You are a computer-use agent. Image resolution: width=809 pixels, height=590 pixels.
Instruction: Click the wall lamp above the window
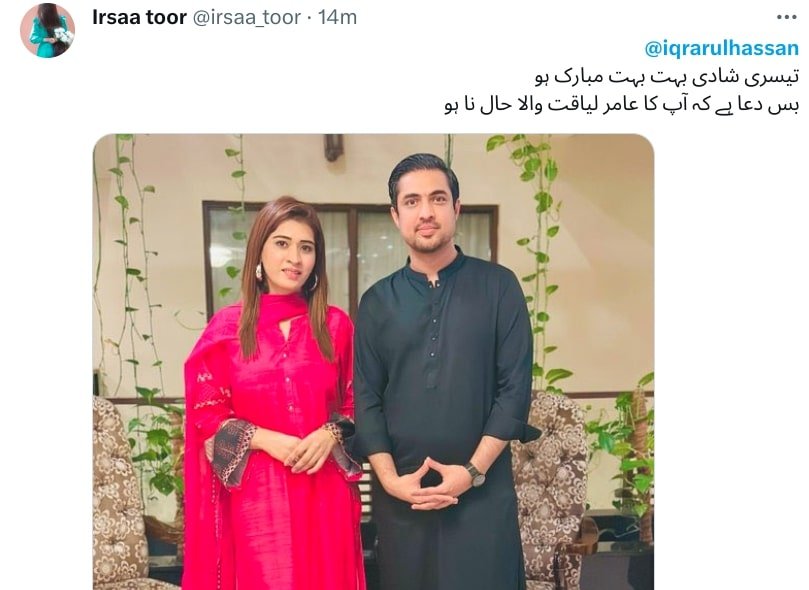click(333, 147)
